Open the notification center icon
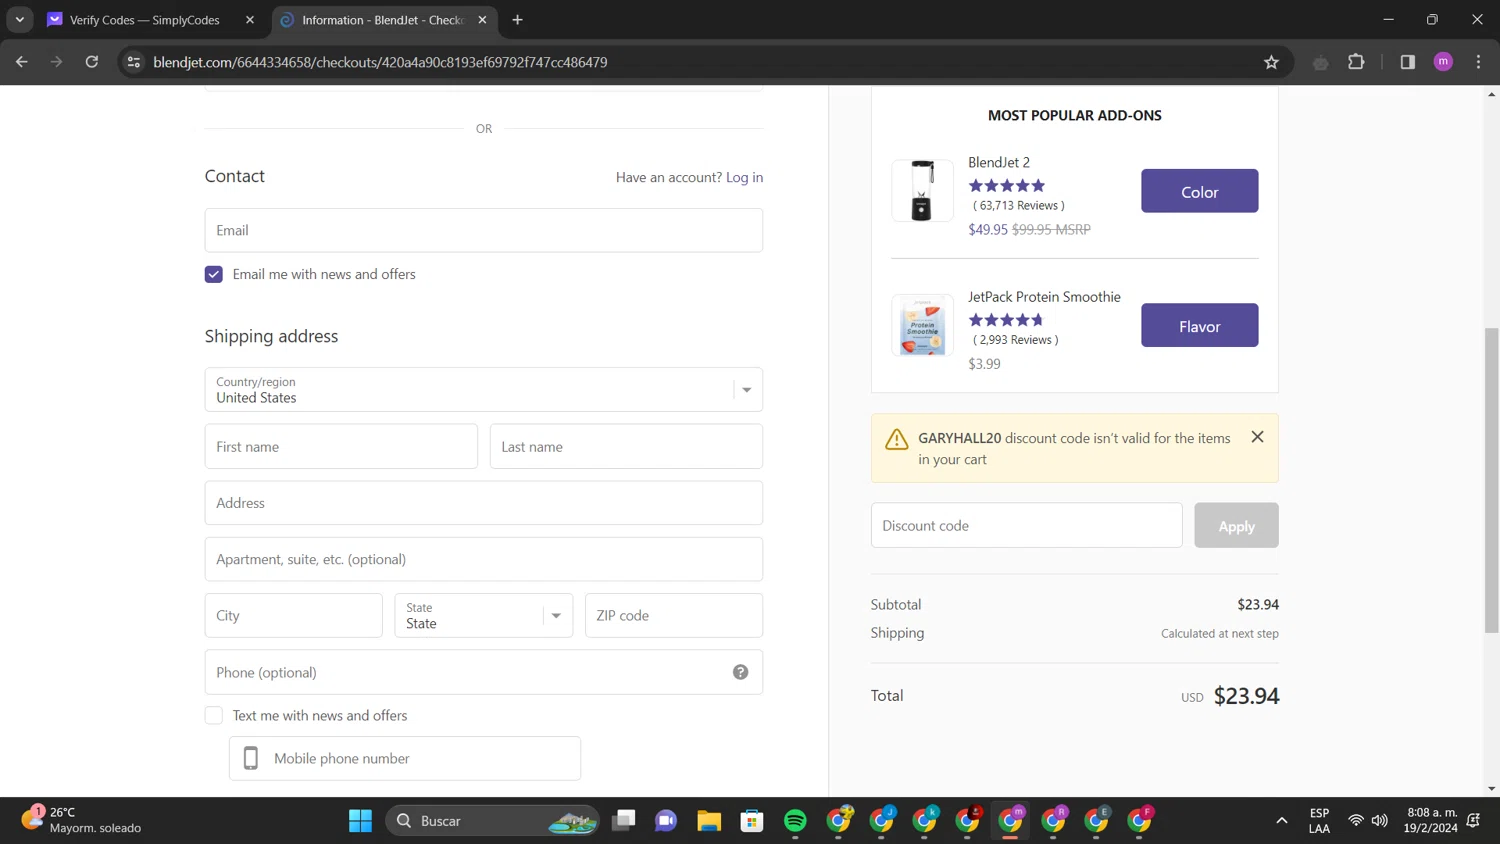This screenshot has height=844, width=1500. click(x=1473, y=821)
